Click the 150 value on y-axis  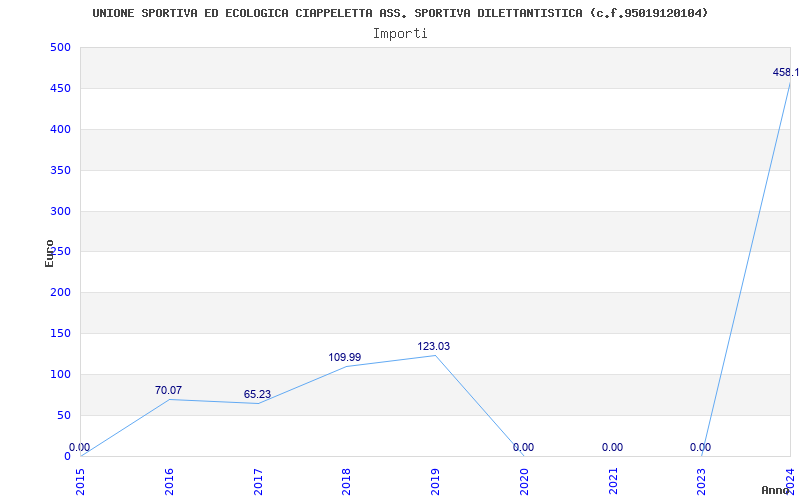pyautogui.click(x=60, y=334)
